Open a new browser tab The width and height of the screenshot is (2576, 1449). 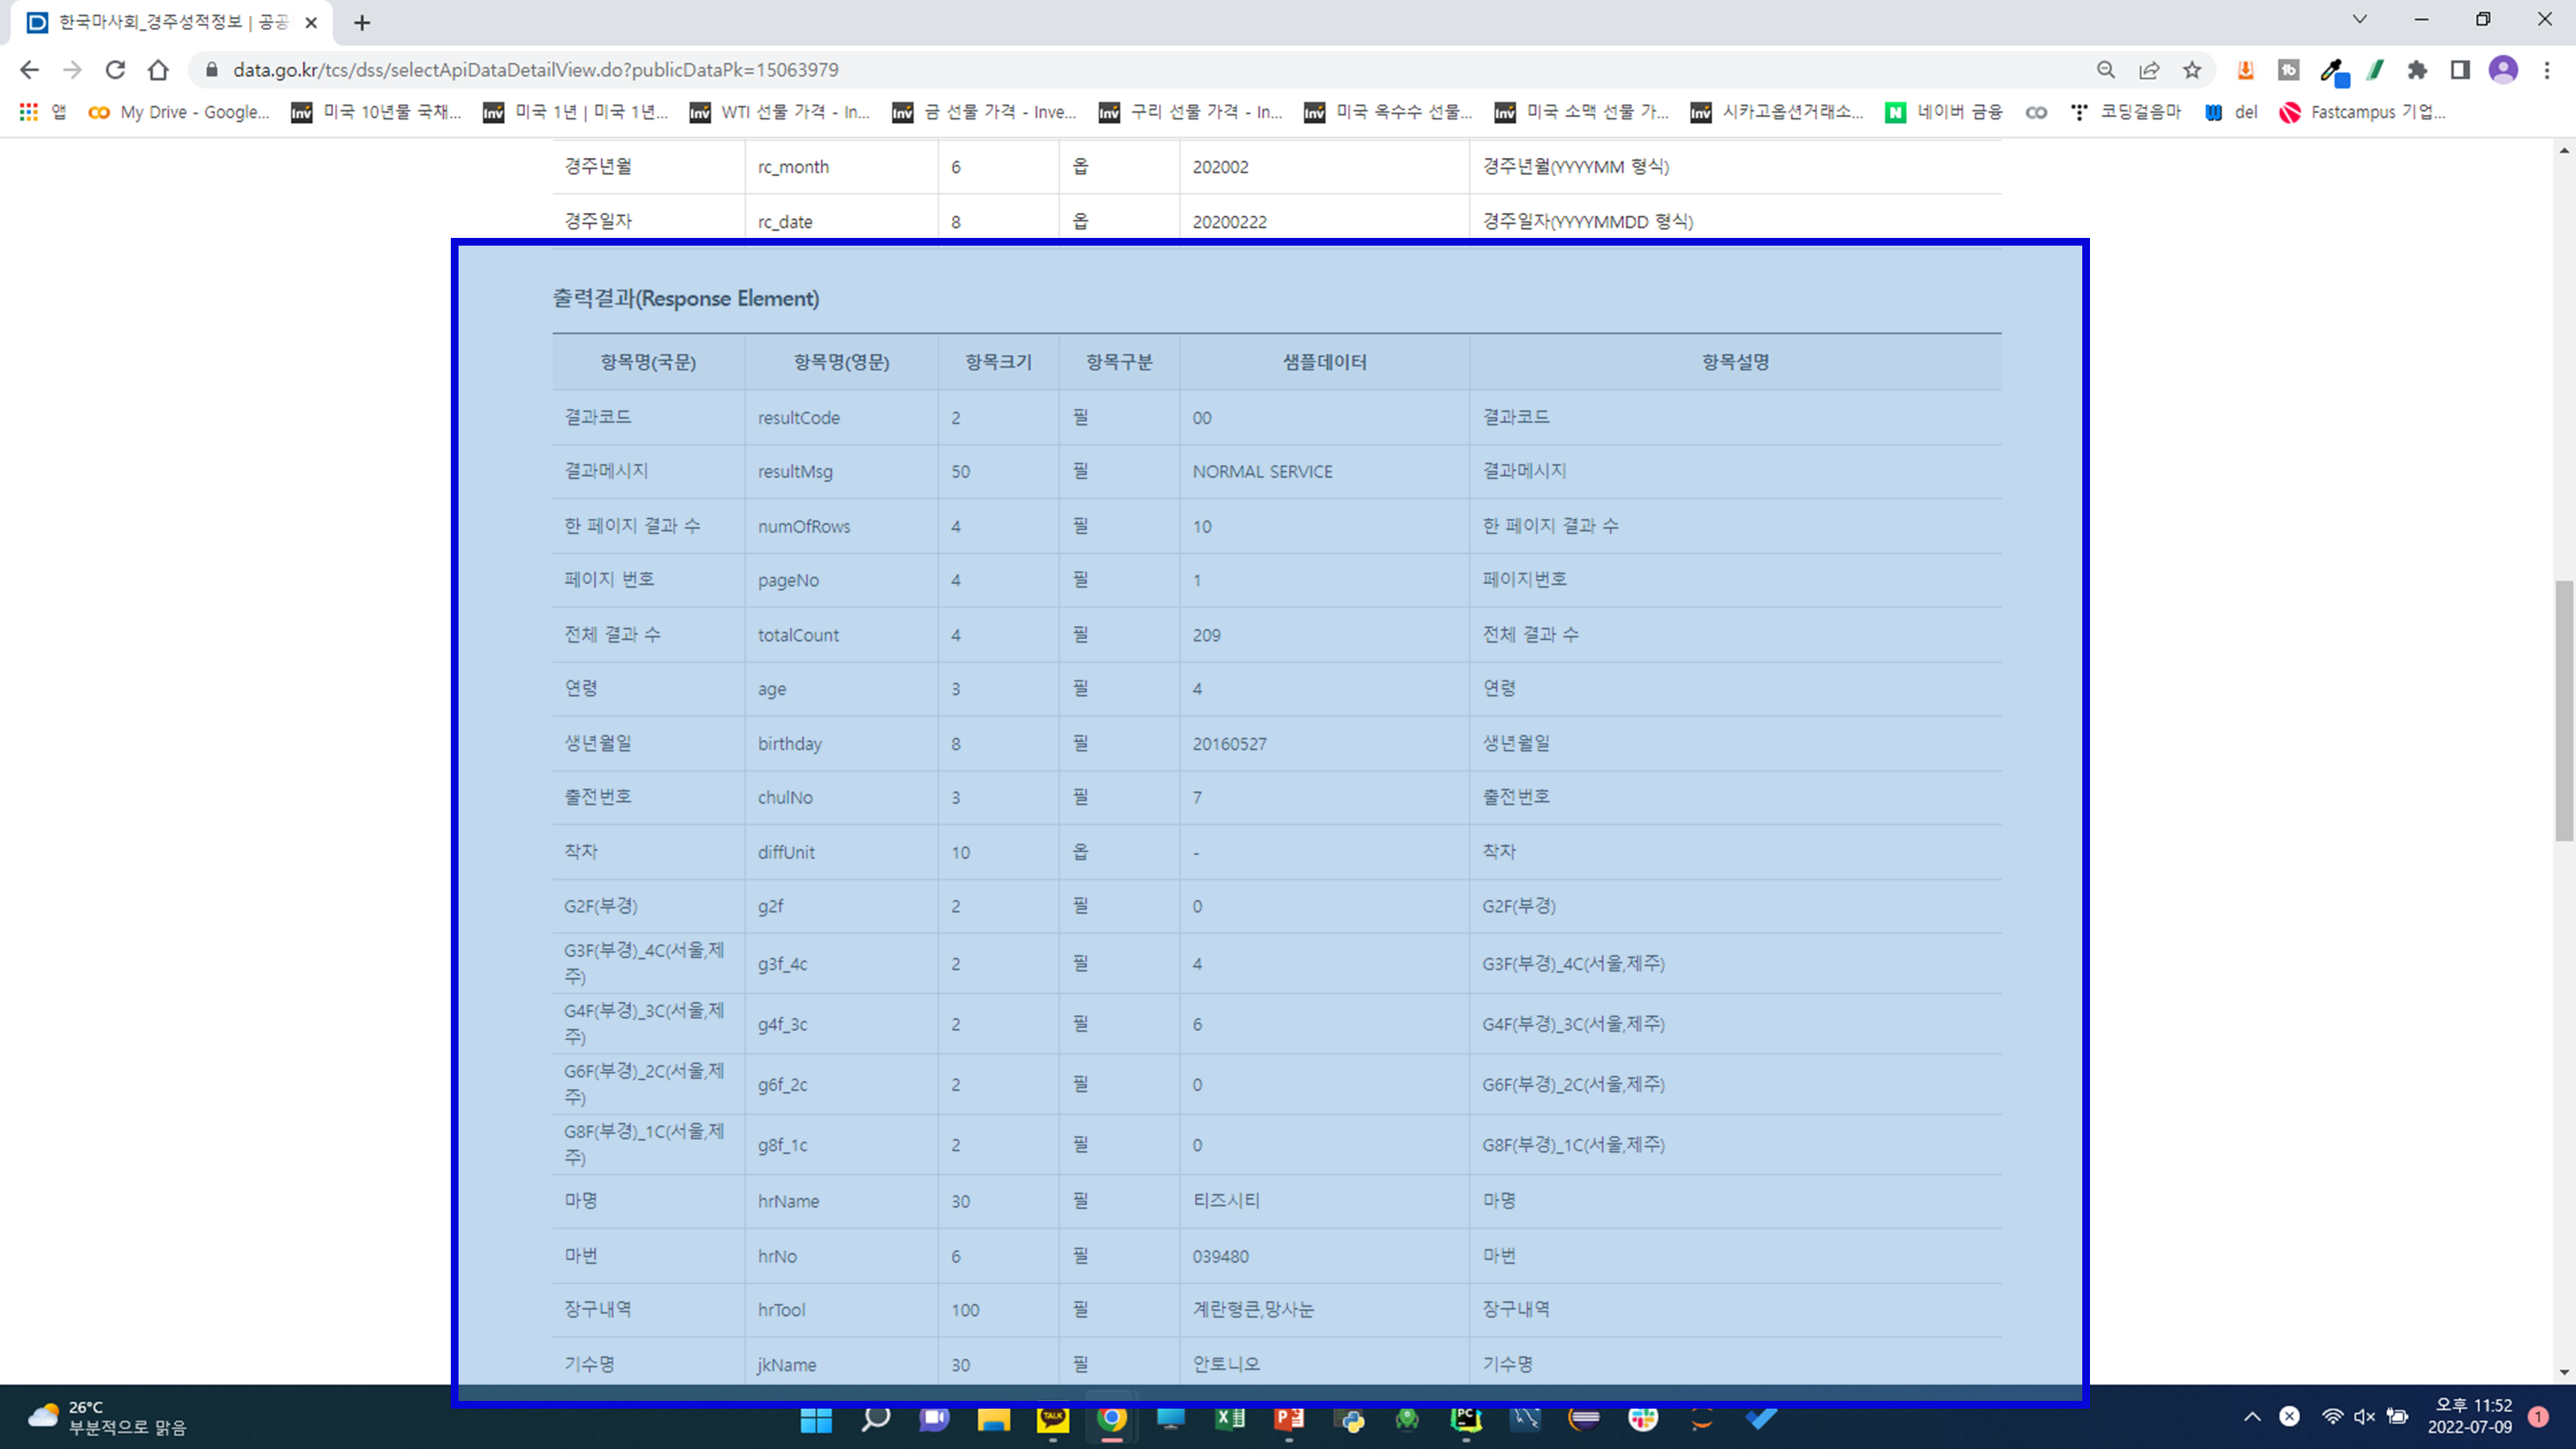pyautogui.click(x=362, y=23)
